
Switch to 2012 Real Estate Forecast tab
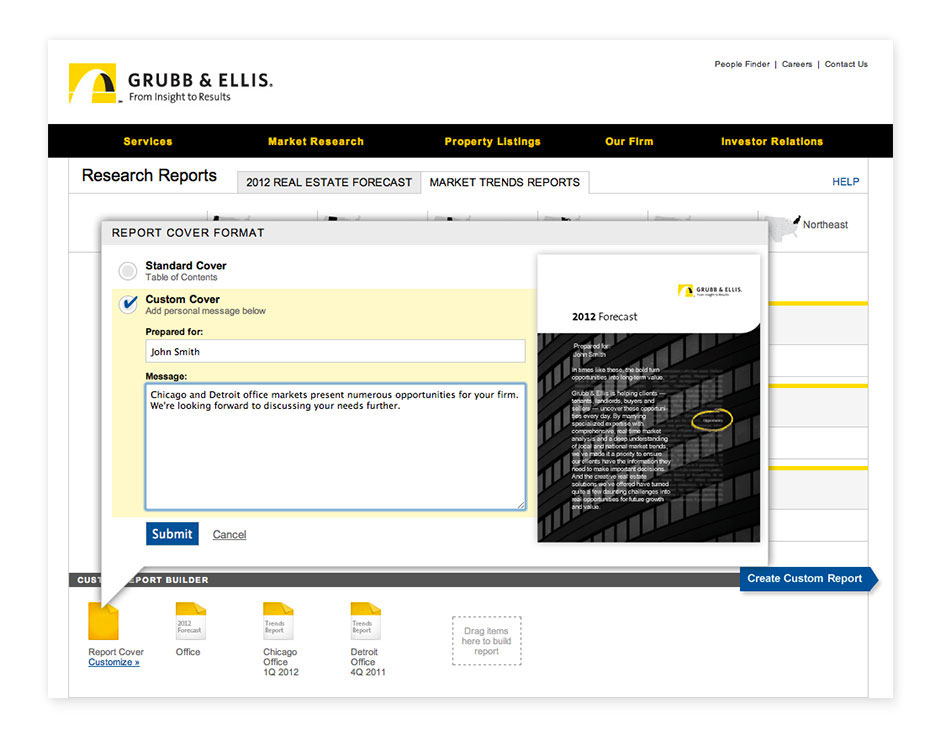[329, 182]
